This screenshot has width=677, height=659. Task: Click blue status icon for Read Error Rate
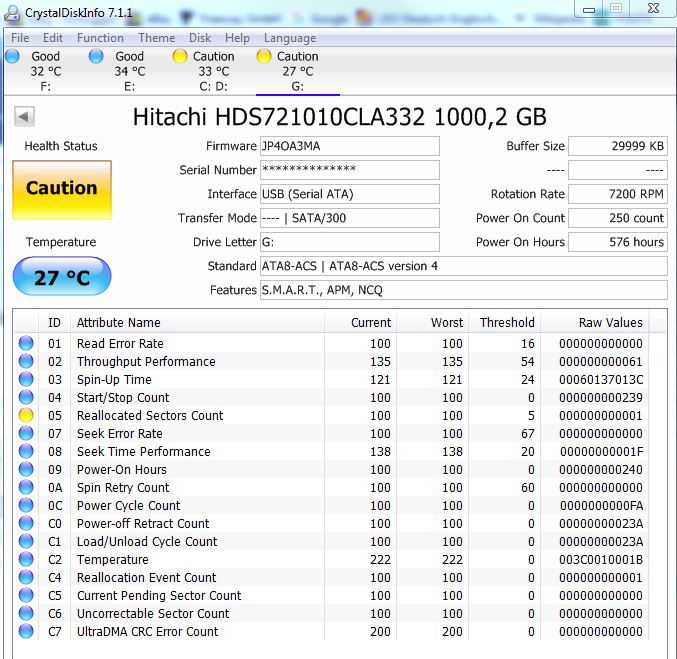26,343
